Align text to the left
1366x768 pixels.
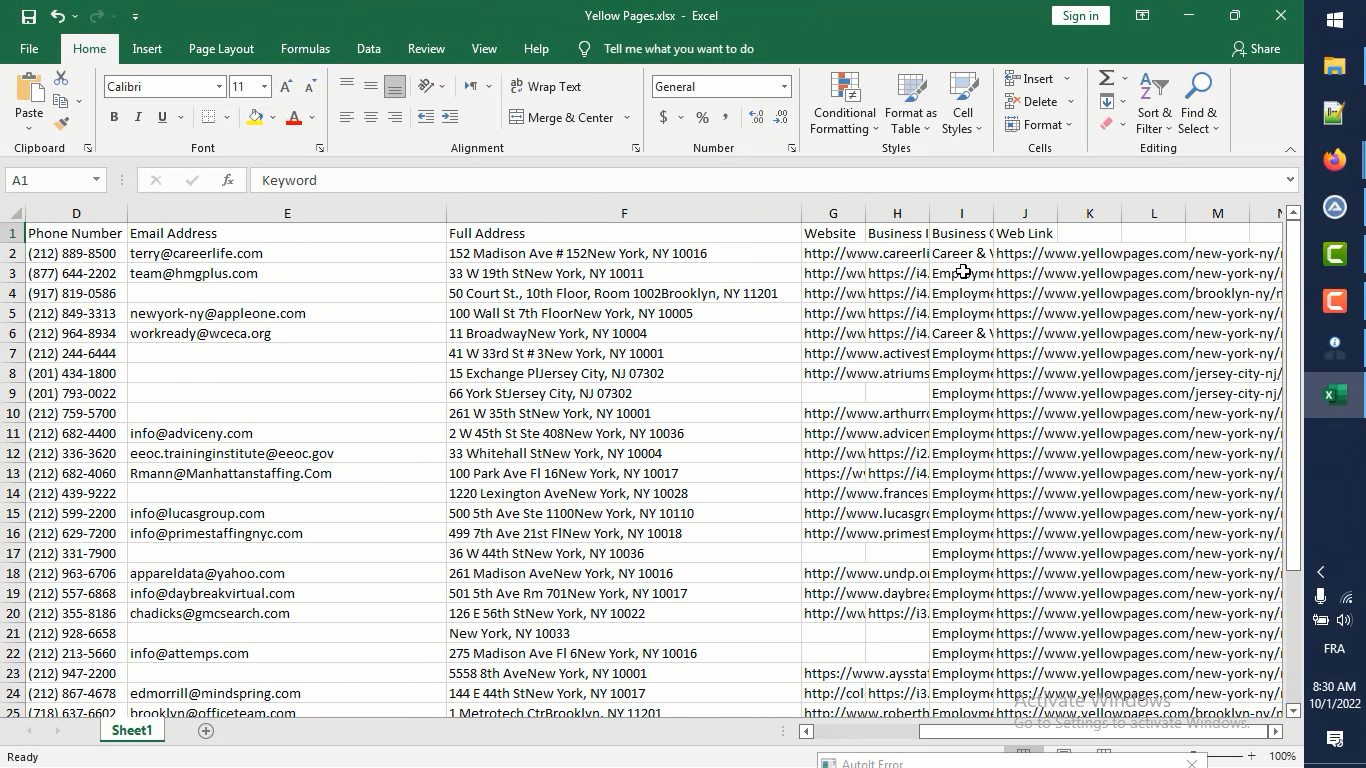click(x=347, y=117)
